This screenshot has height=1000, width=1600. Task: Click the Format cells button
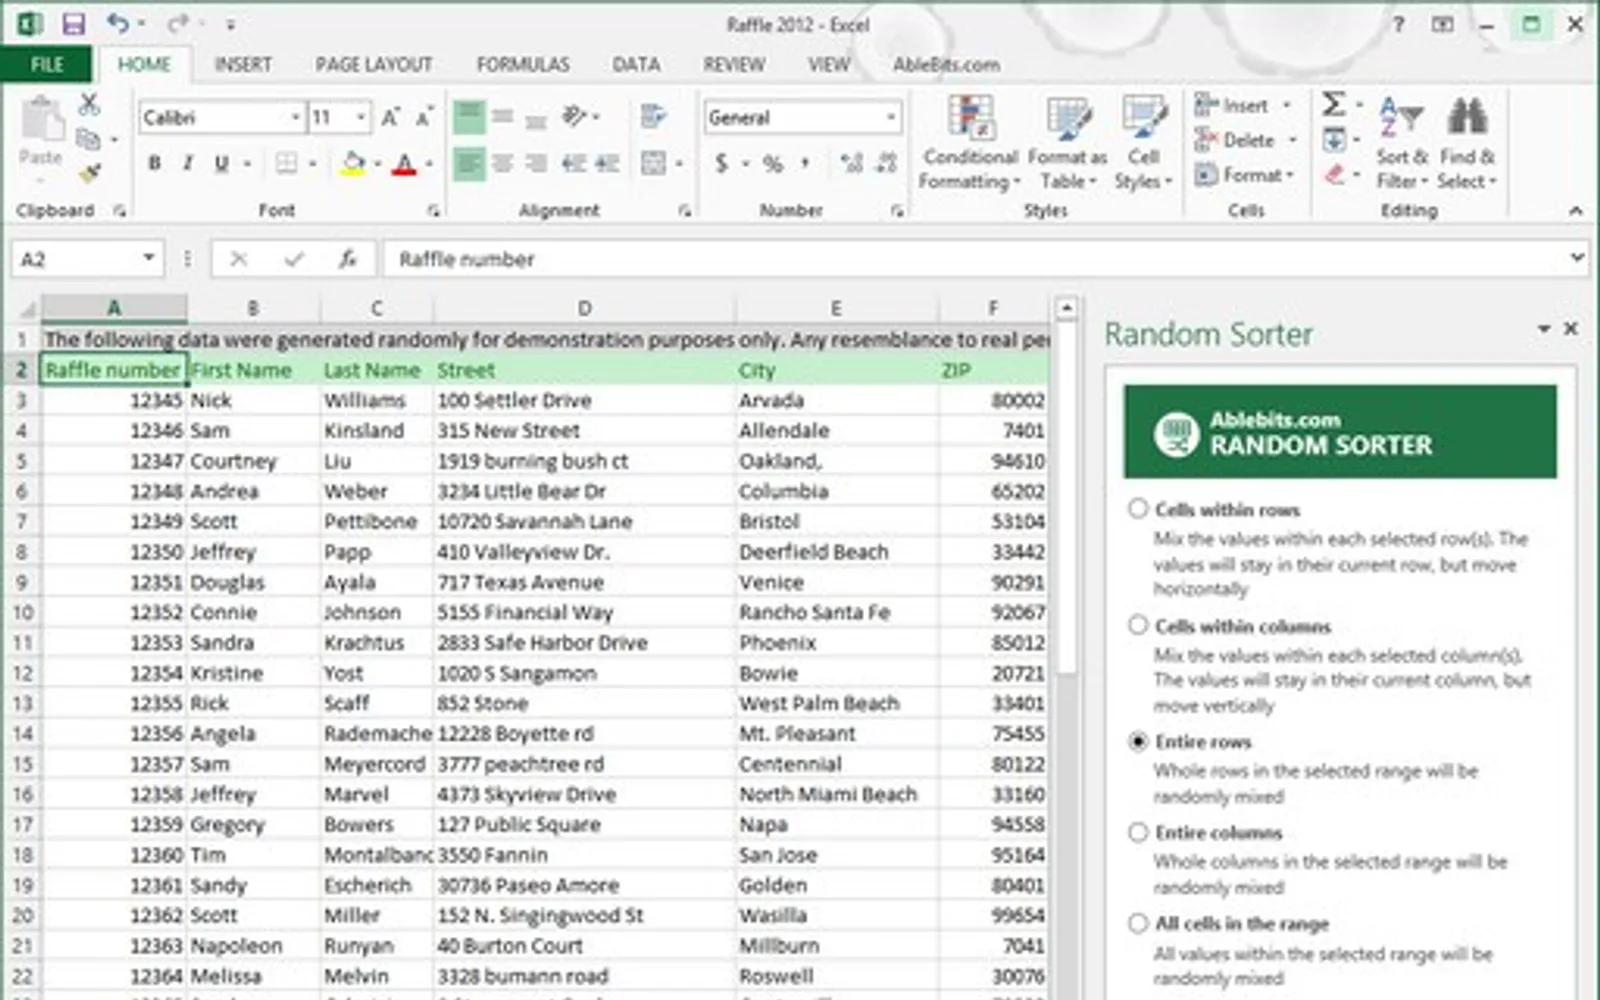click(x=1245, y=175)
